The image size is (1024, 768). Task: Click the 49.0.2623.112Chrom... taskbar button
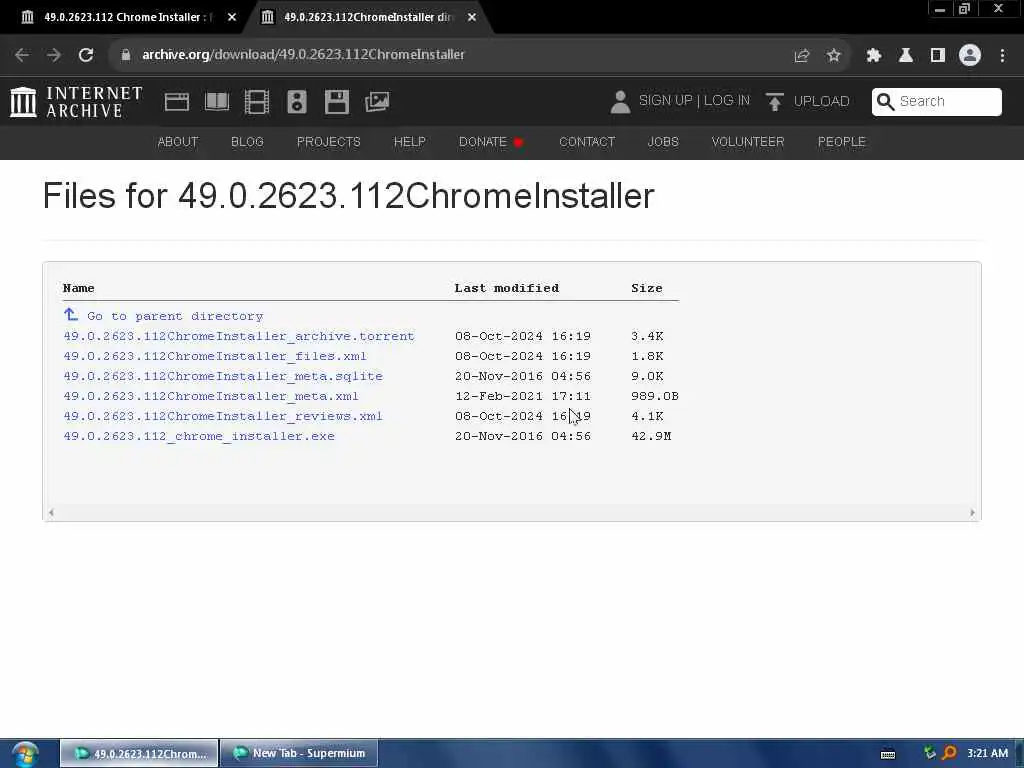tap(139, 754)
